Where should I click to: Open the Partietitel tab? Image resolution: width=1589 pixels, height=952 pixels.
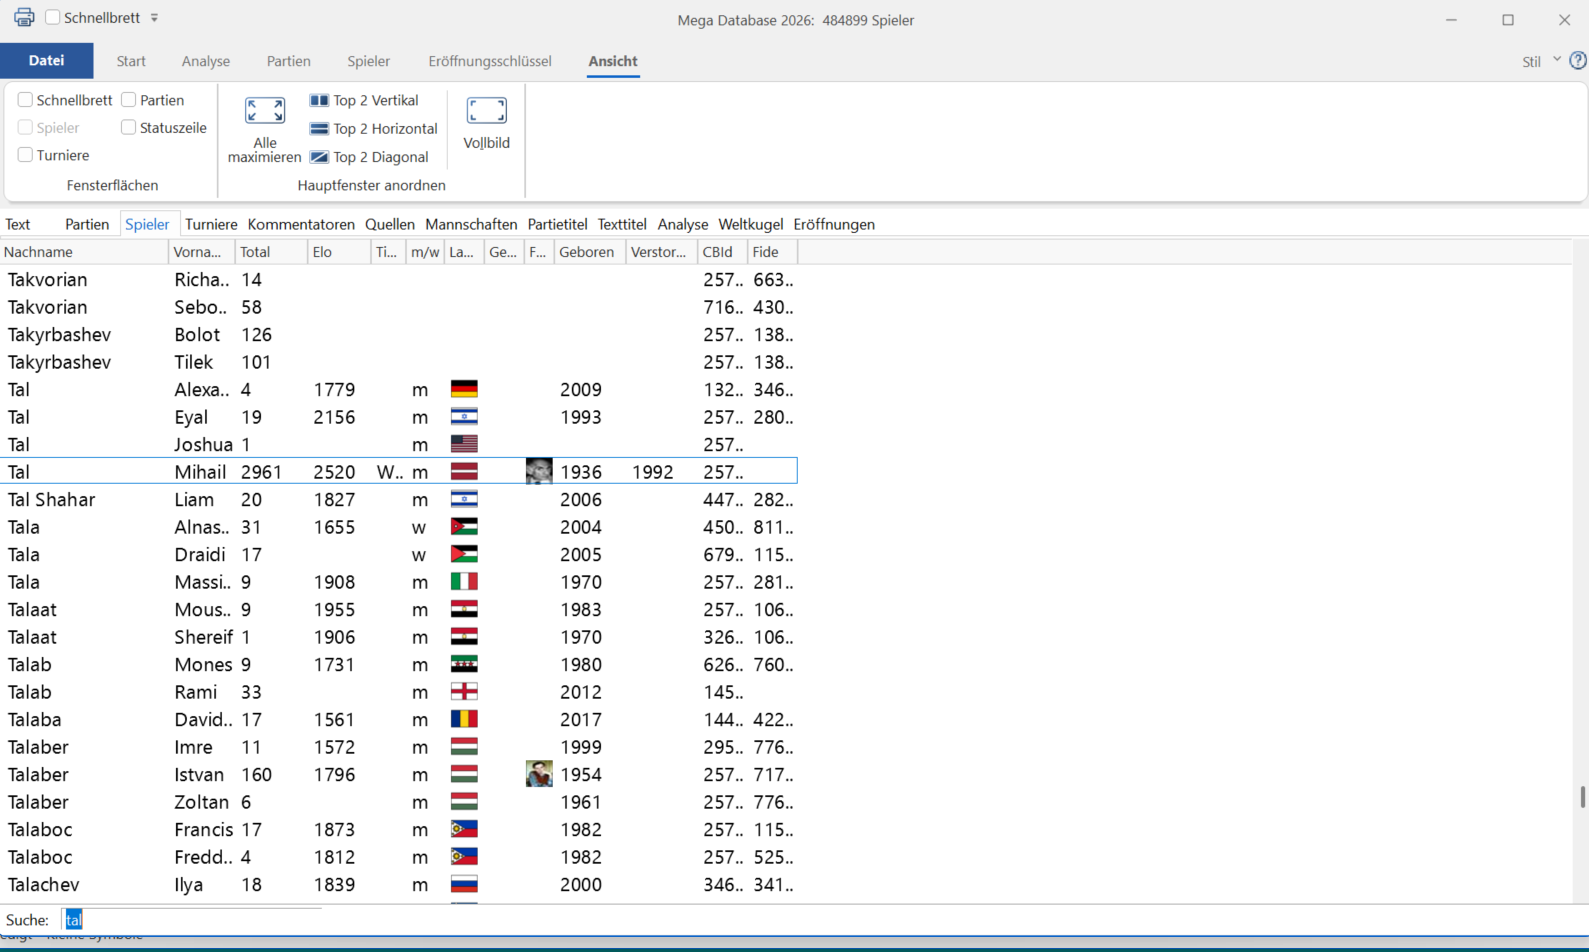coord(557,224)
